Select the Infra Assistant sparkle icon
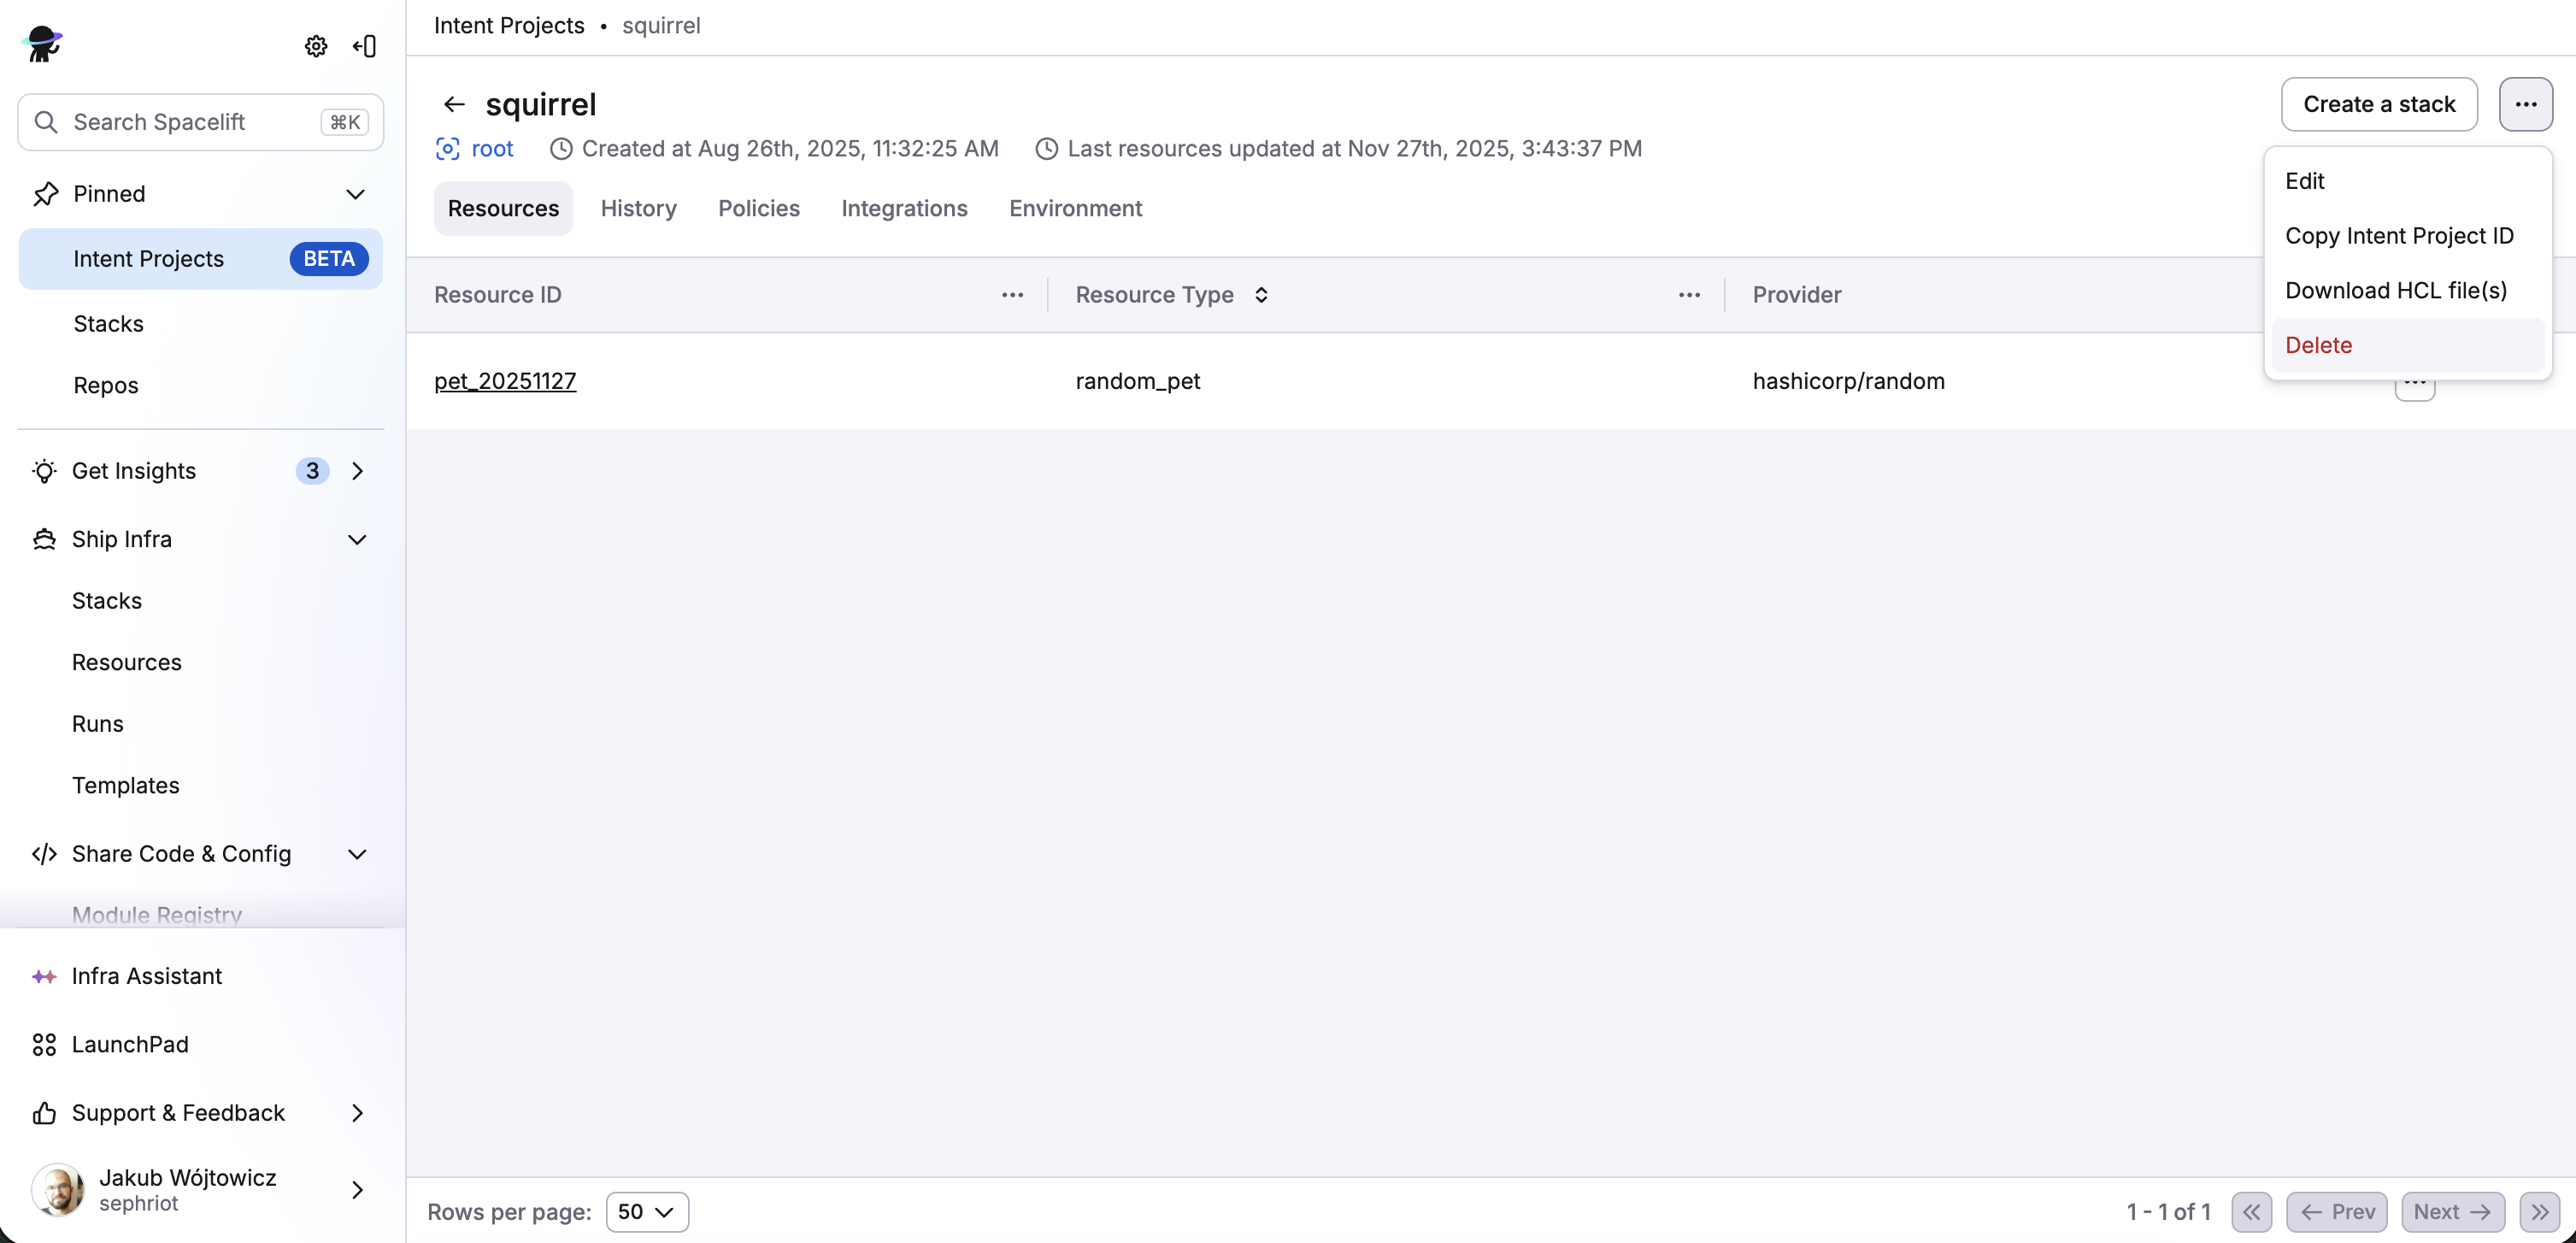 point(44,975)
